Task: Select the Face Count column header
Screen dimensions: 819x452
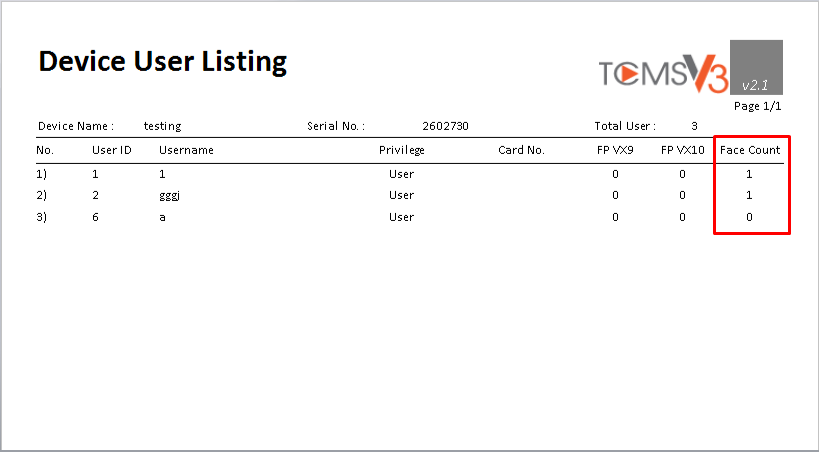Action: point(750,150)
